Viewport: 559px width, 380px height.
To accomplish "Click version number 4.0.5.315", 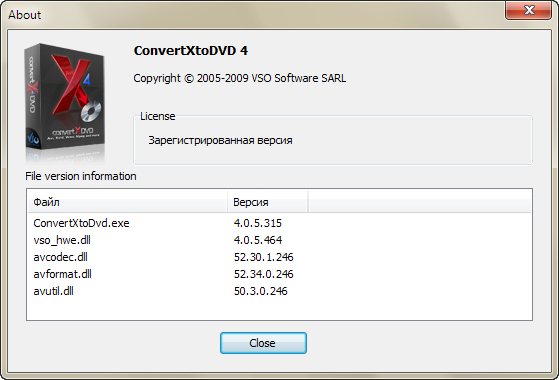I will coord(257,223).
